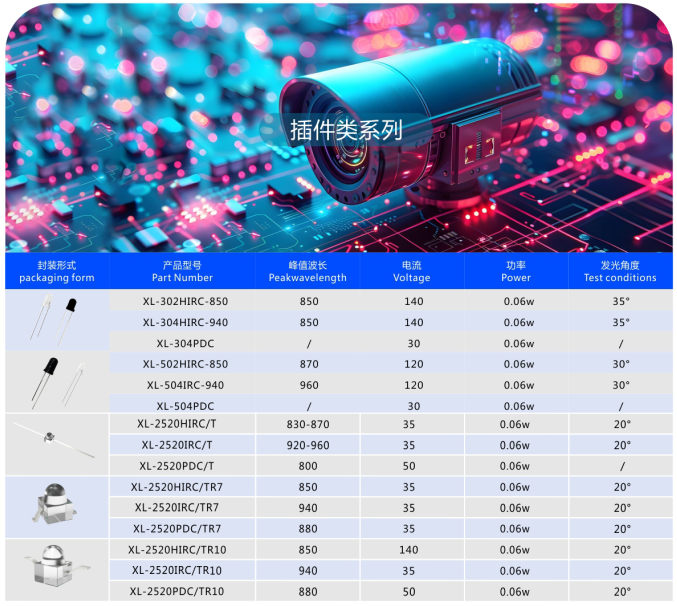This screenshot has width=677, height=606.
Task: Select part number XL-504IRC-940
Action: click(x=185, y=385)
